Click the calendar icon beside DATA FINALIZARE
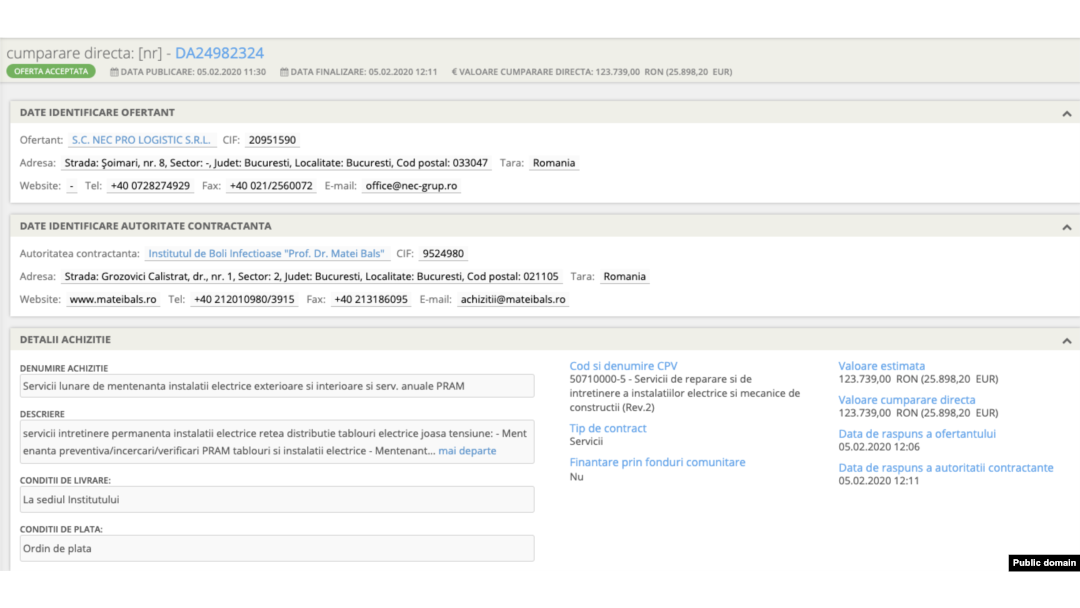The height and width of the screenshot is (608, 1080). [284, 72]
